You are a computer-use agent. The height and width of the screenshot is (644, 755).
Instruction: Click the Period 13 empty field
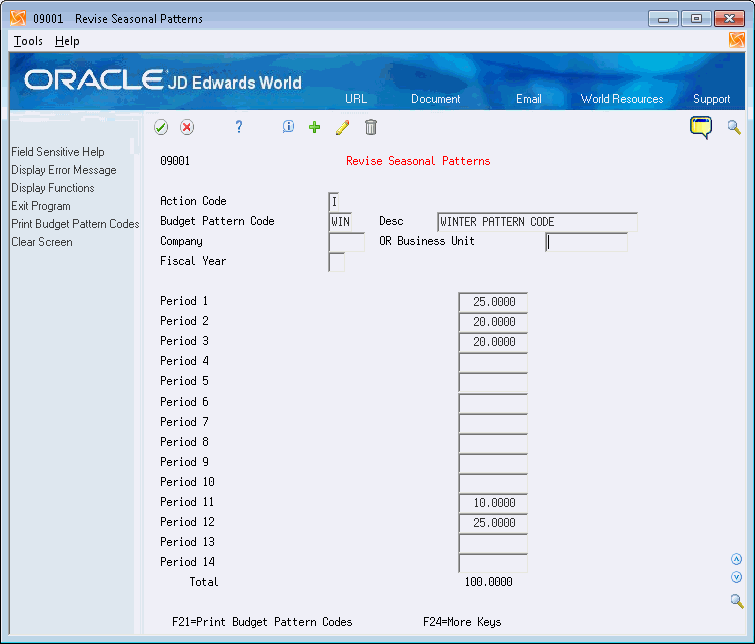click(x=493, y=543)
